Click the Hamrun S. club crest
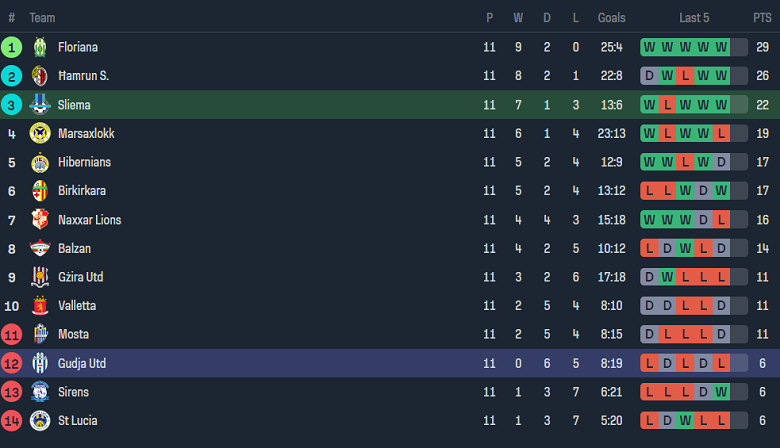The height and width of the screenshot is (448, 780). pos(40,76)
